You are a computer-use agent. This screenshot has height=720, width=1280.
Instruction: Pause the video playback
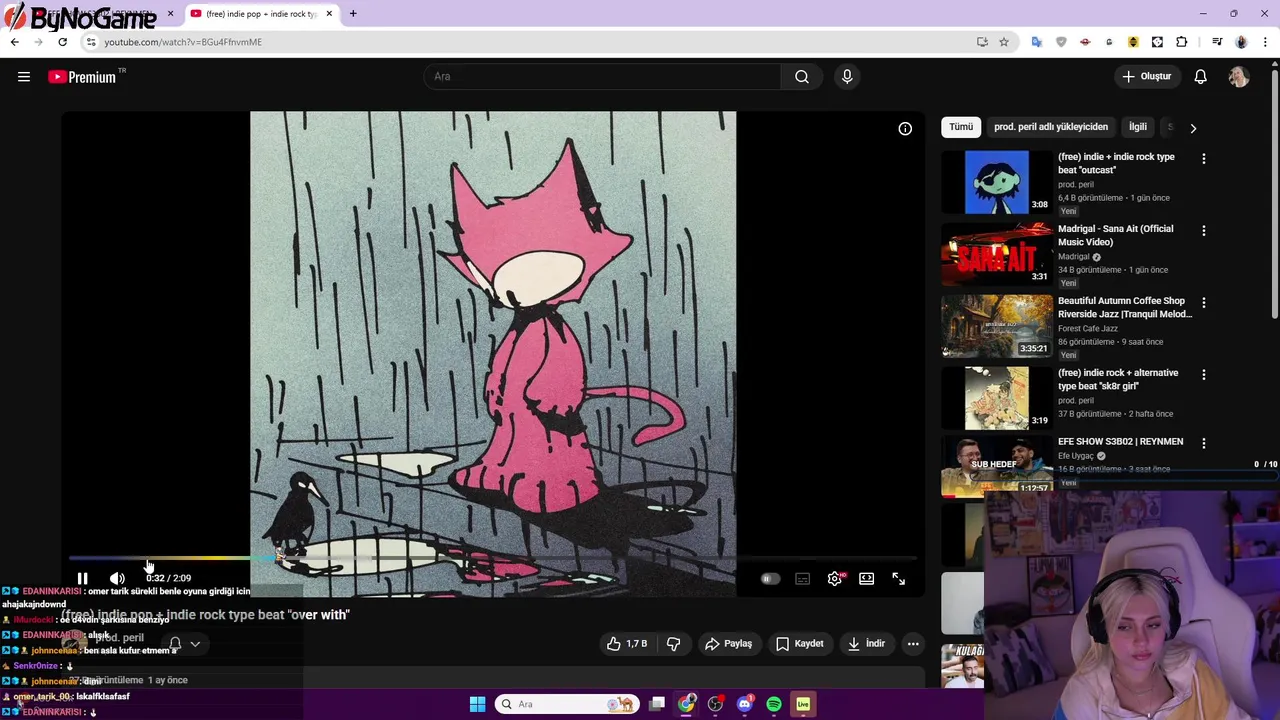82,579
